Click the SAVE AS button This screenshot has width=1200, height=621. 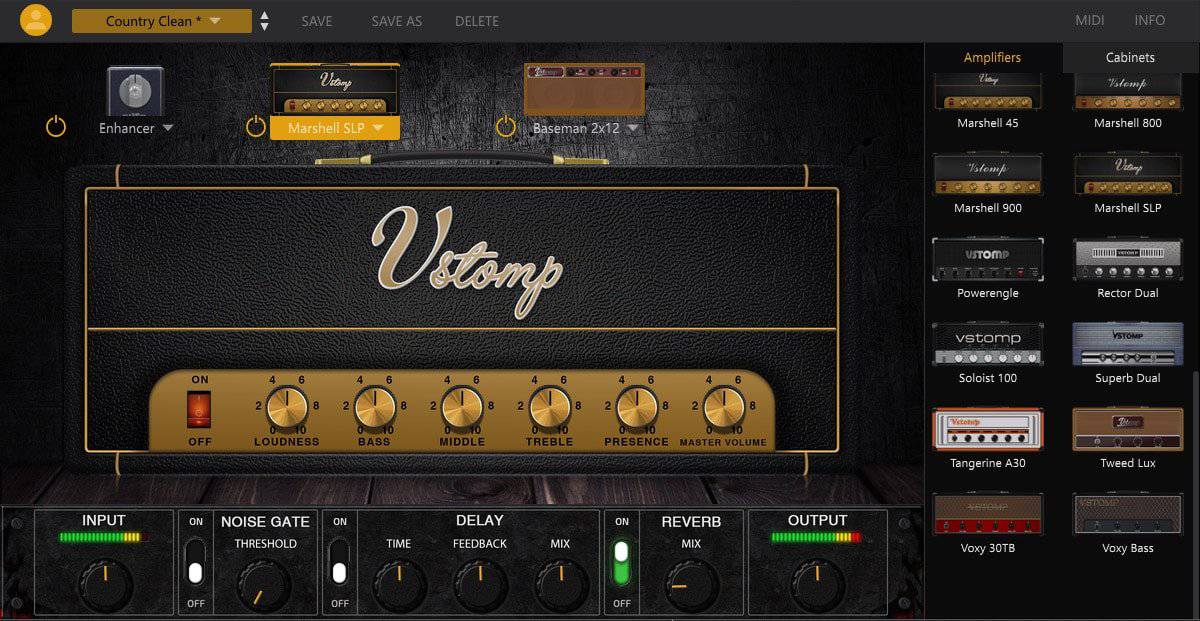(397, 21)
